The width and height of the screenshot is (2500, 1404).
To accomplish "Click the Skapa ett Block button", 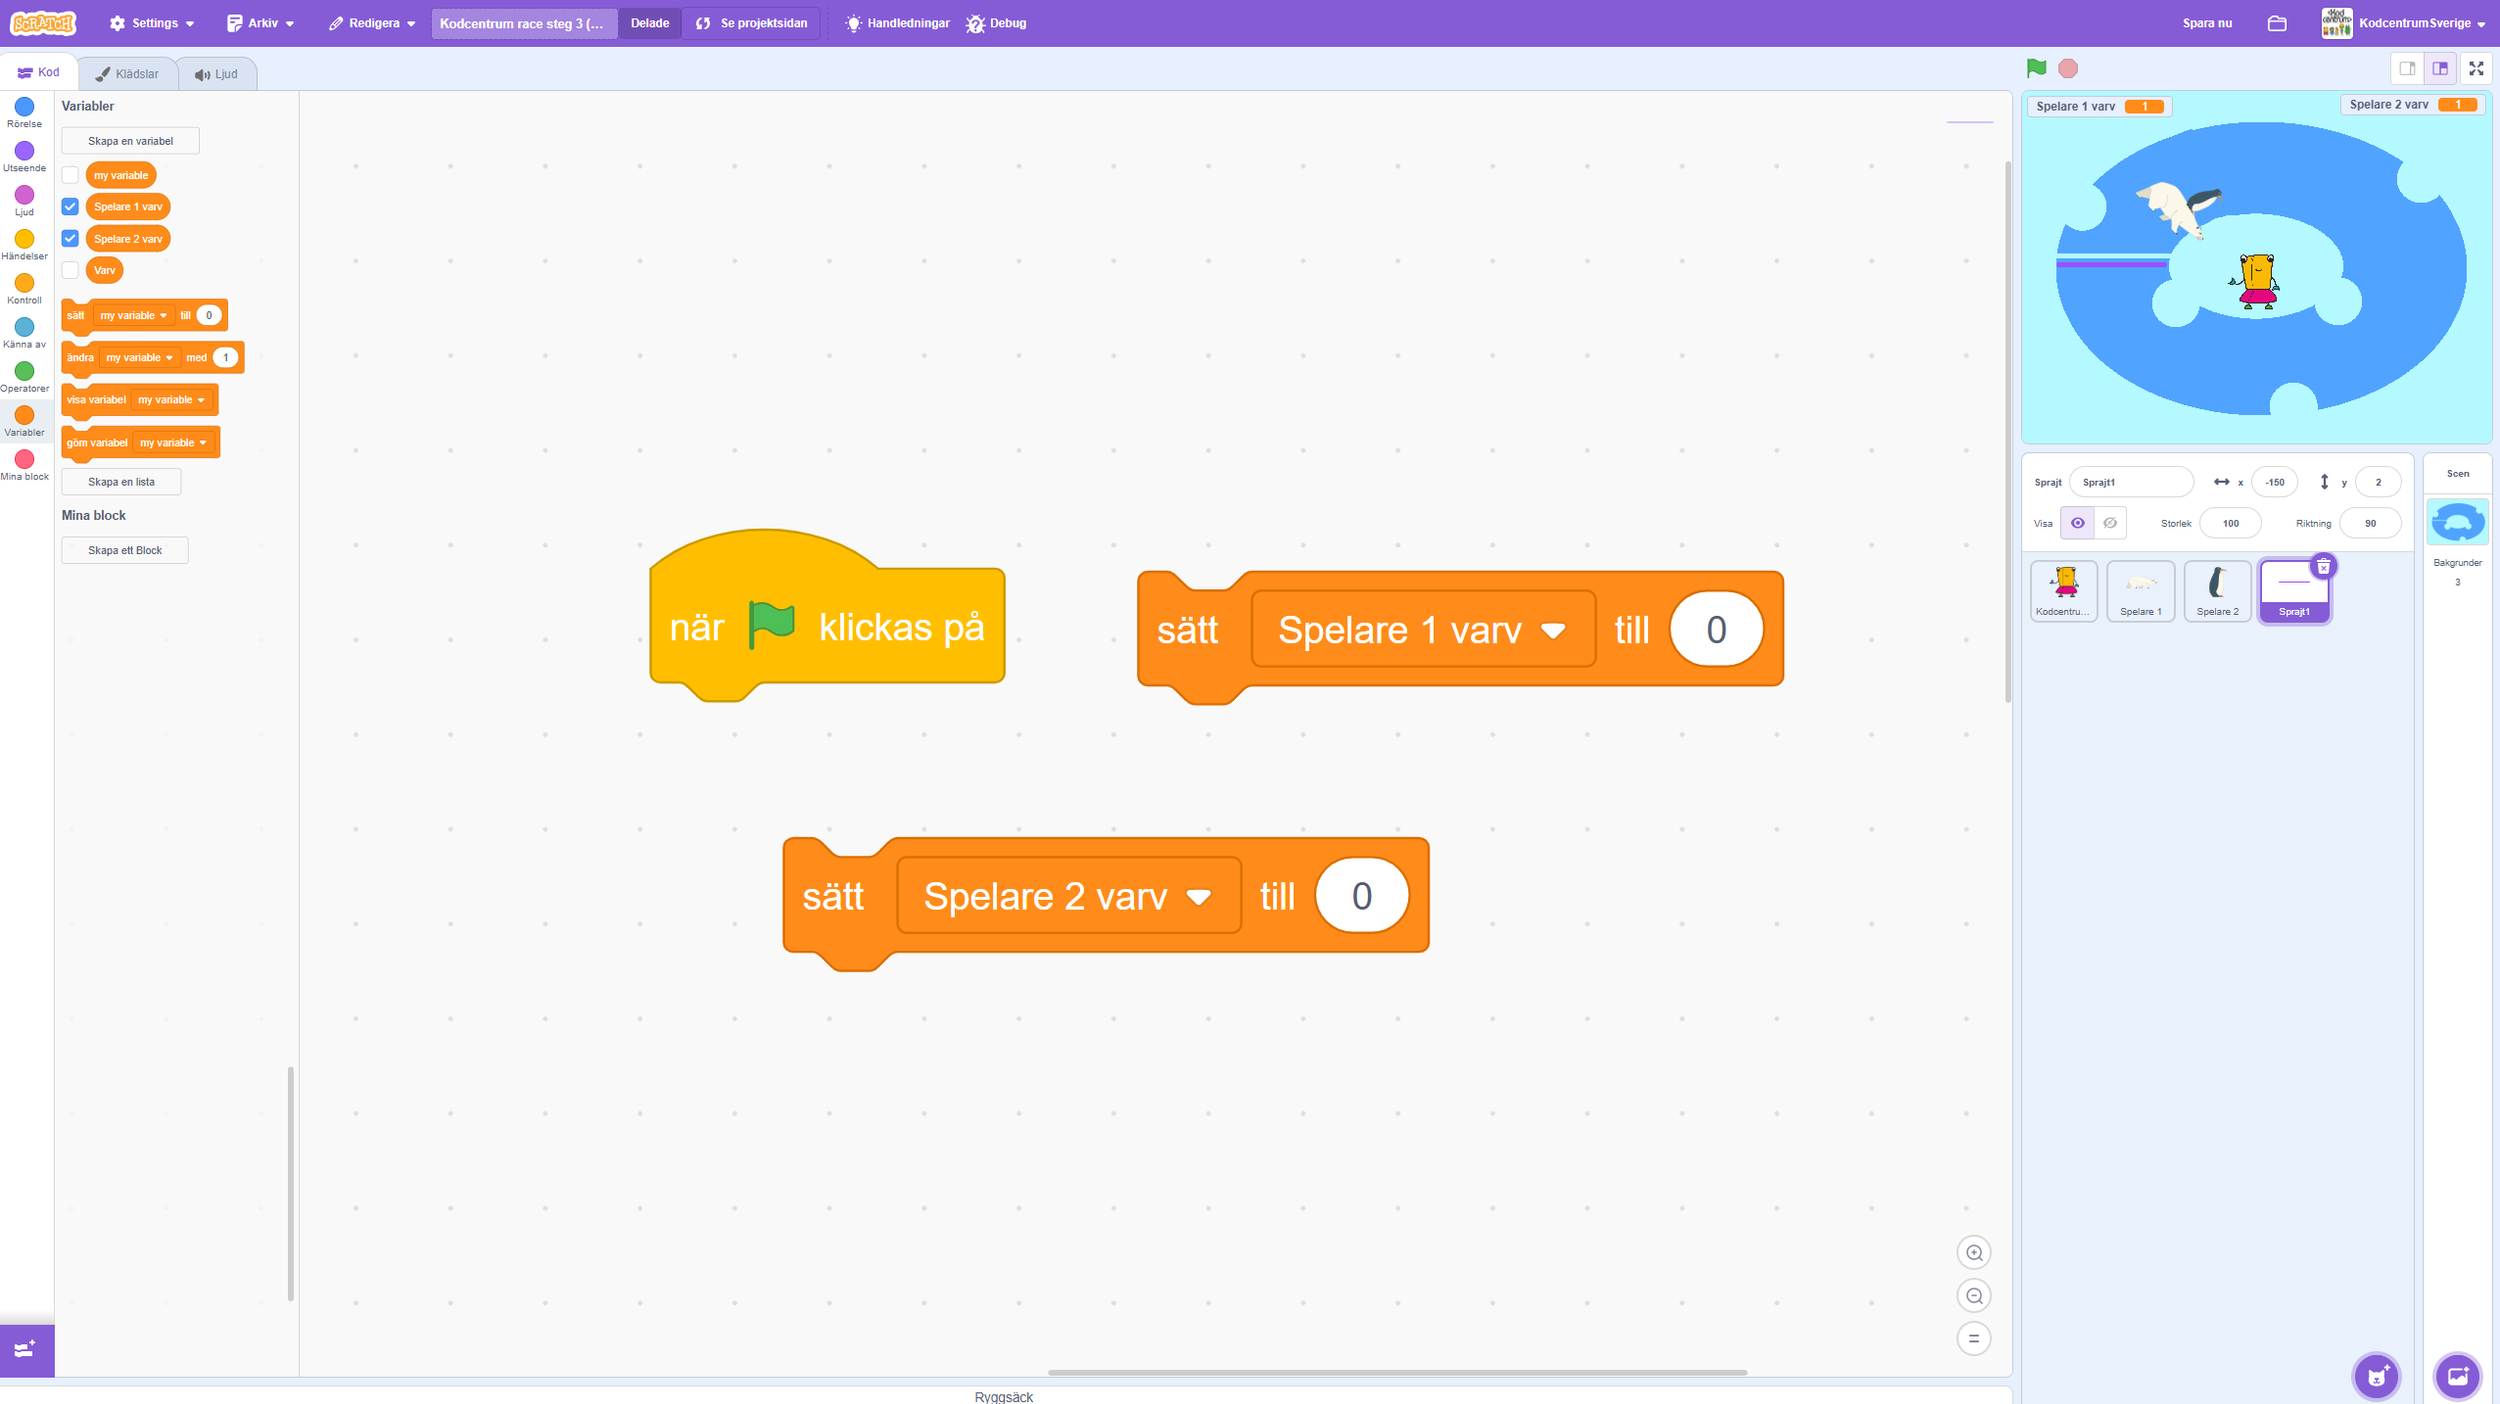I will point(125,550).
